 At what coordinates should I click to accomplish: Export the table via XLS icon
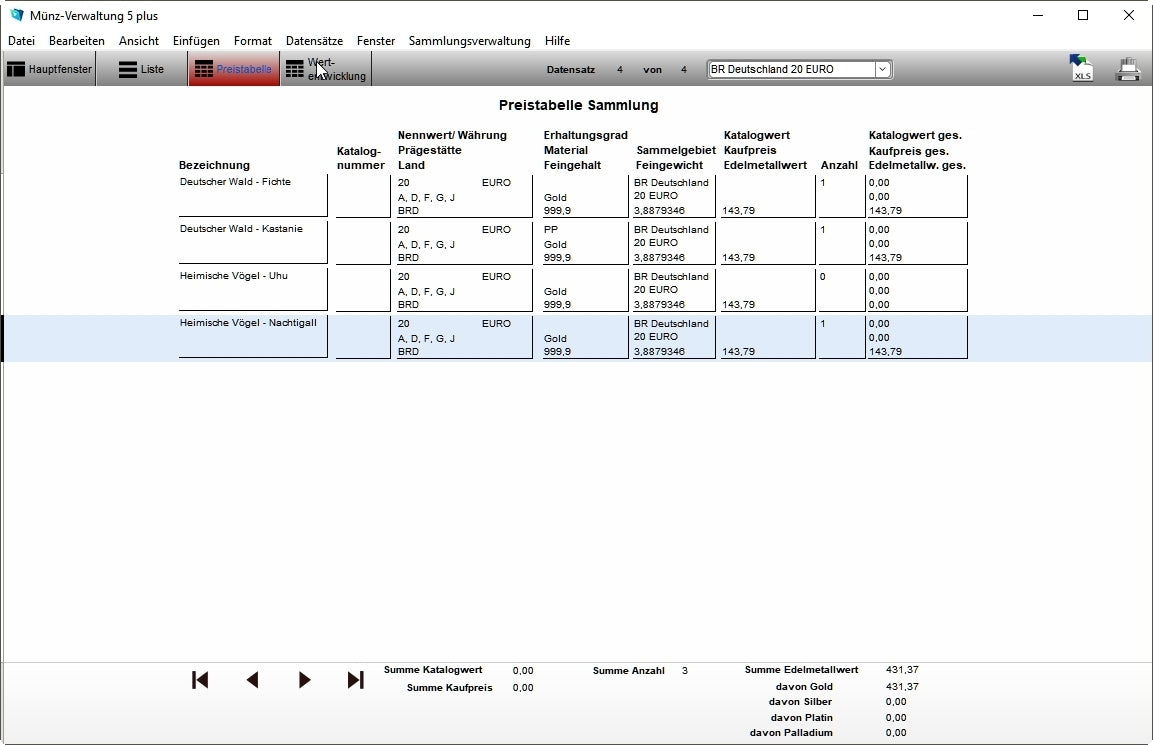1081,69
